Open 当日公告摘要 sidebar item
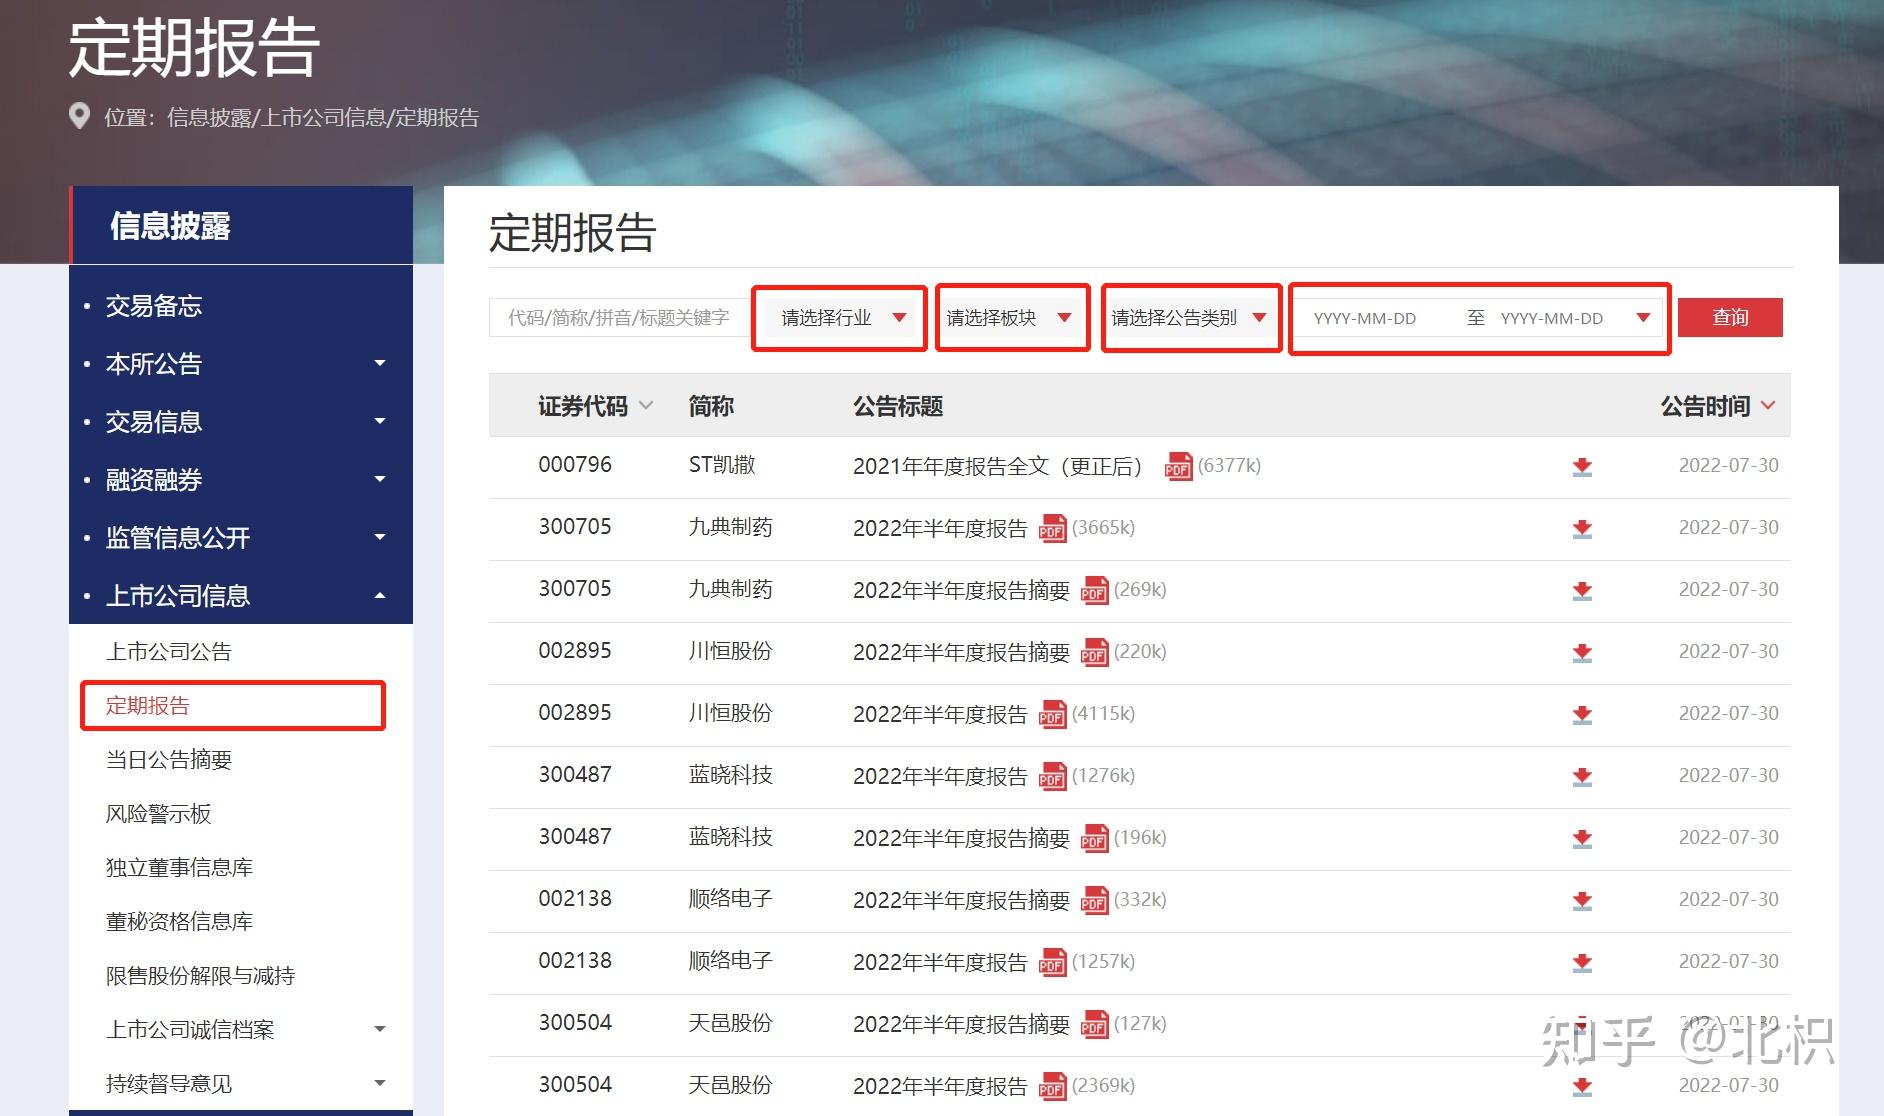Screen dimensions: 1884x1116 169,759
